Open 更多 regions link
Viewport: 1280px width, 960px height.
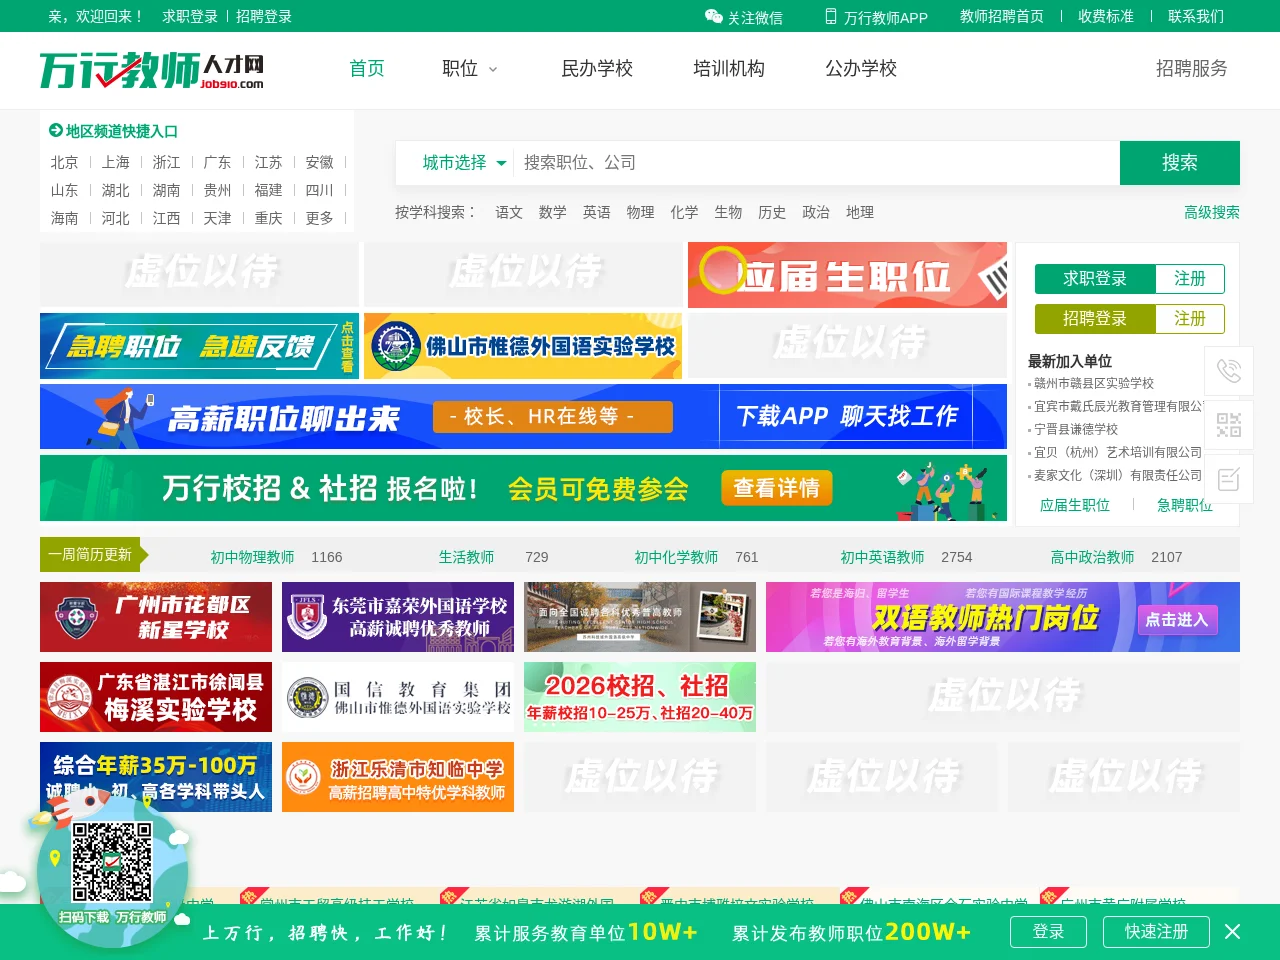(320, 218)
